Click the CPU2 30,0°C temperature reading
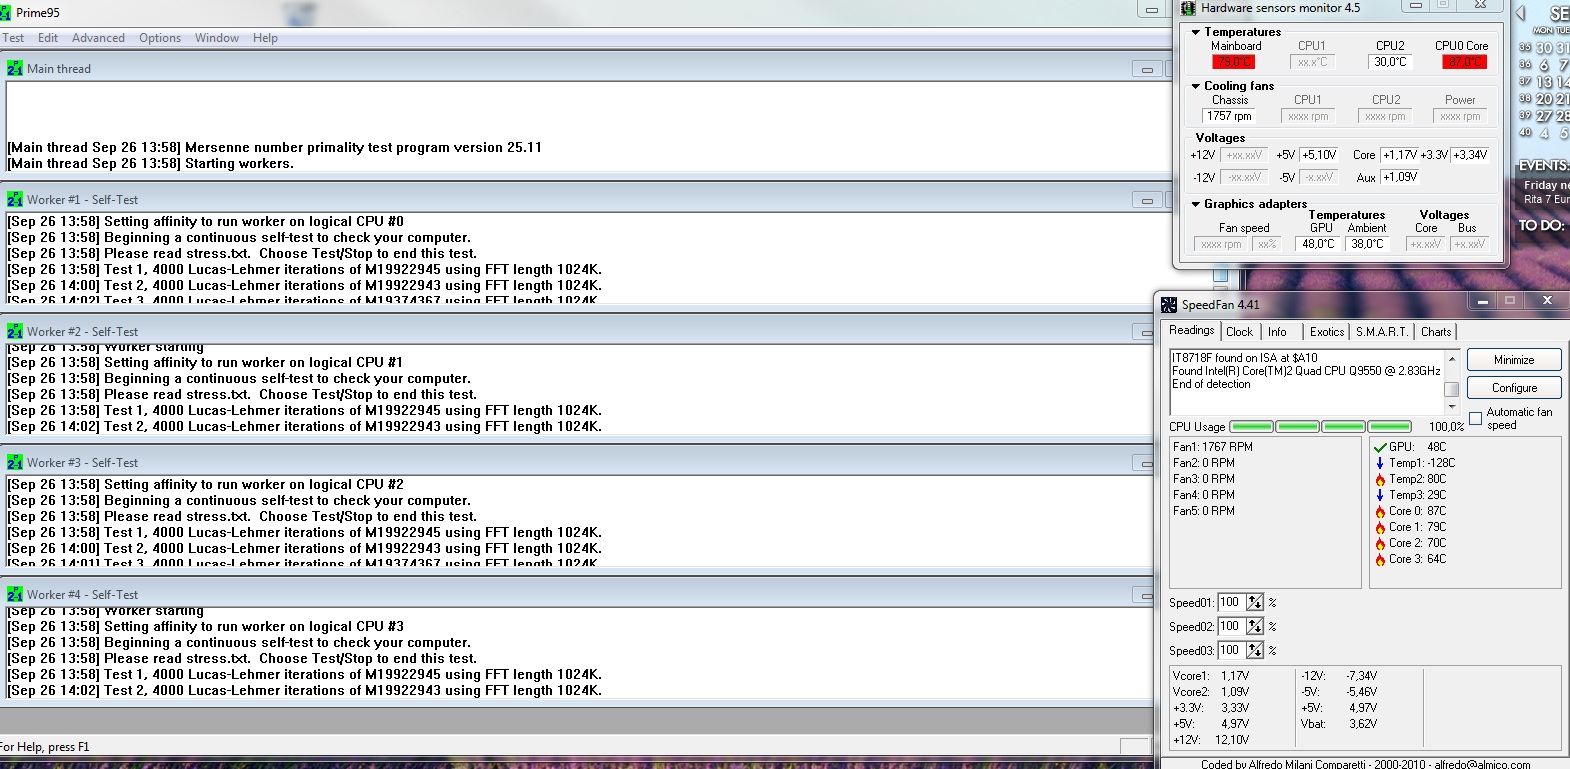 (1390, 62)
